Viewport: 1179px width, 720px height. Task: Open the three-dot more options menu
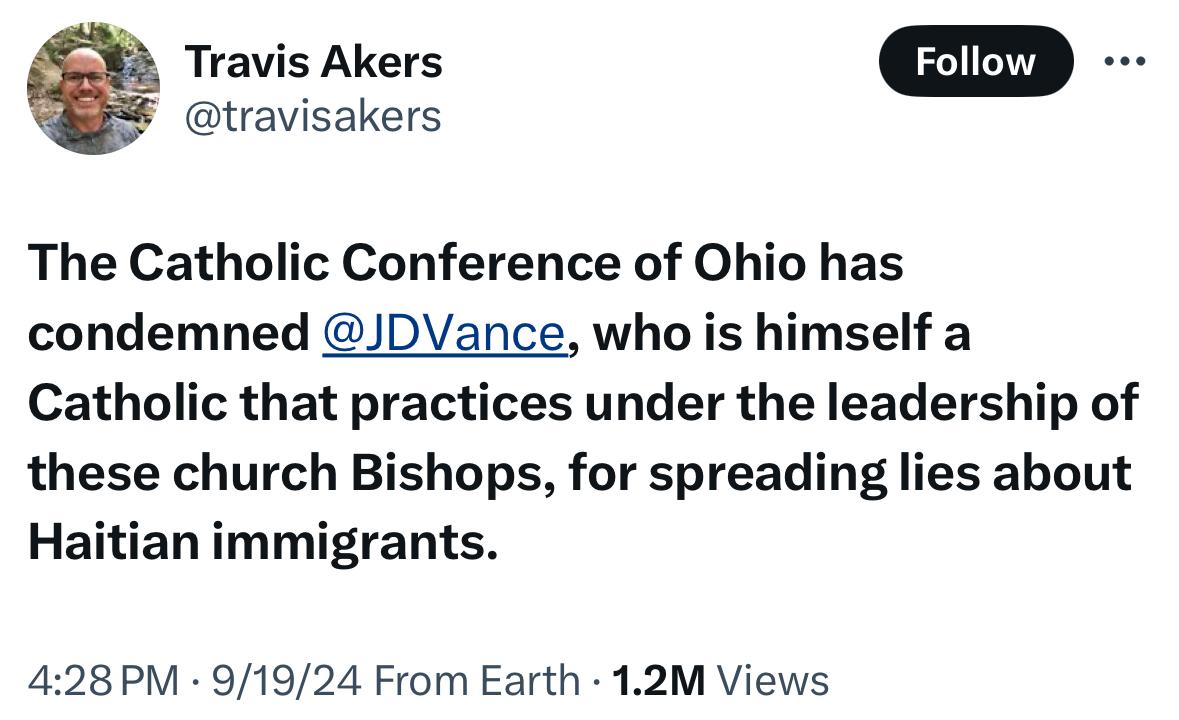(x=1125, y=62)
